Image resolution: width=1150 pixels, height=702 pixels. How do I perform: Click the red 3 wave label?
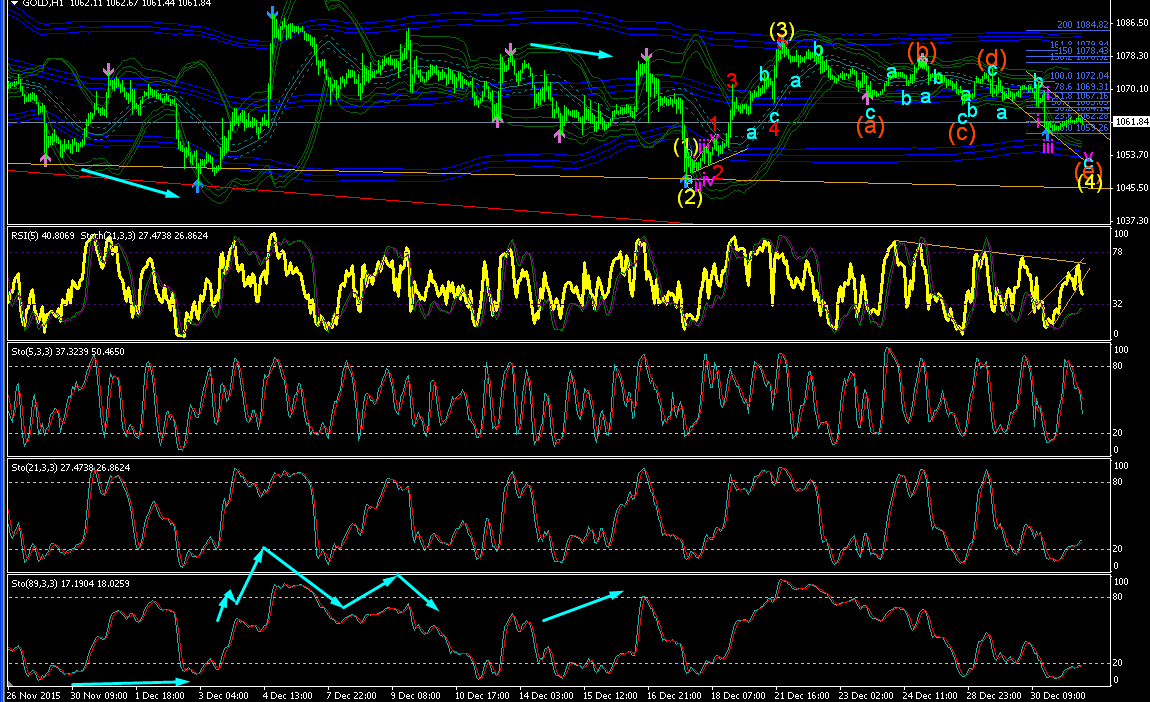732,81
